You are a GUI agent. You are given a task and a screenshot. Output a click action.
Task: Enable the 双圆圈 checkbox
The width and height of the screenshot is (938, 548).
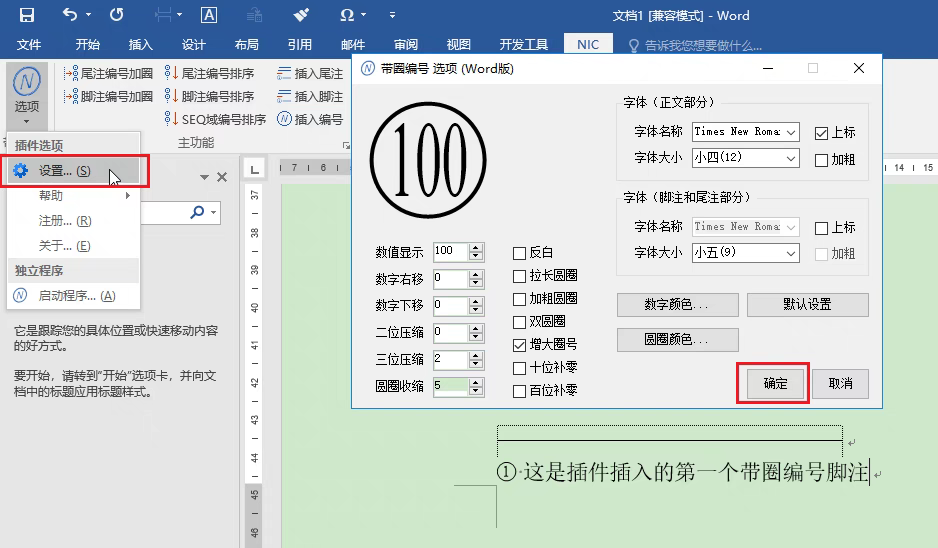(x=519, y=322)
